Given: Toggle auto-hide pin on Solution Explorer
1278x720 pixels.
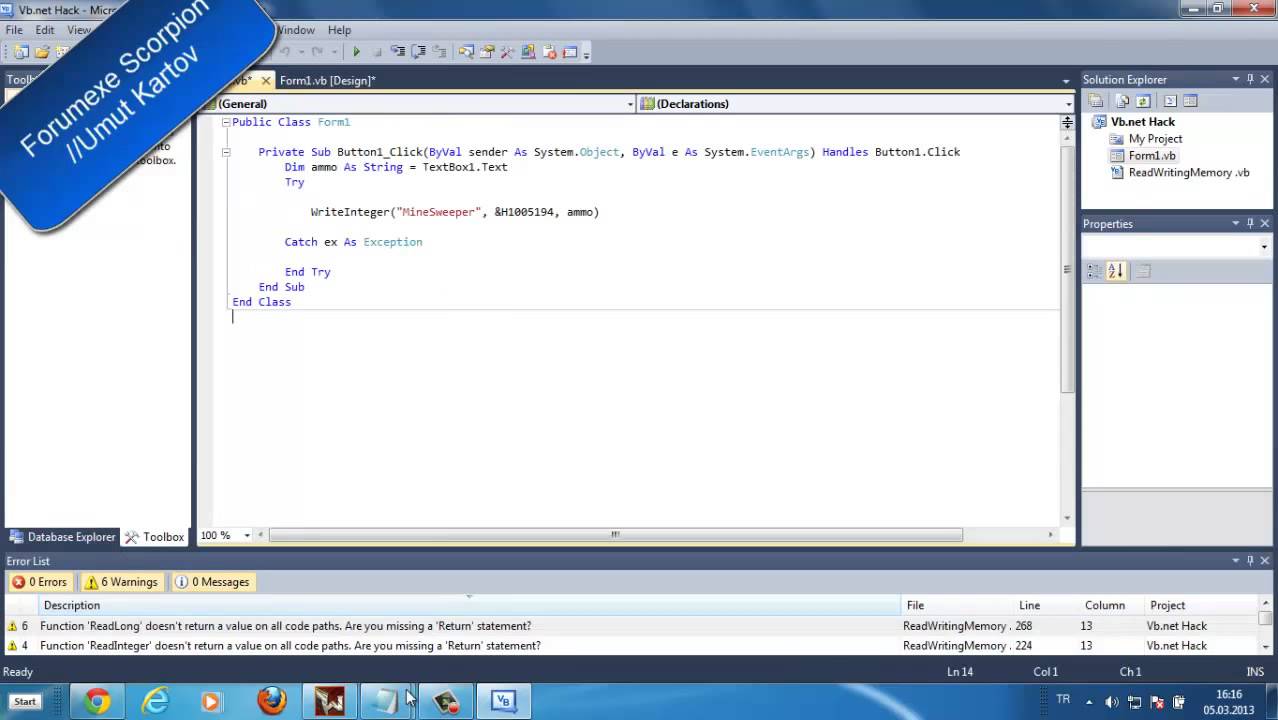Looking at the screenshot, I should point(1250,79).
